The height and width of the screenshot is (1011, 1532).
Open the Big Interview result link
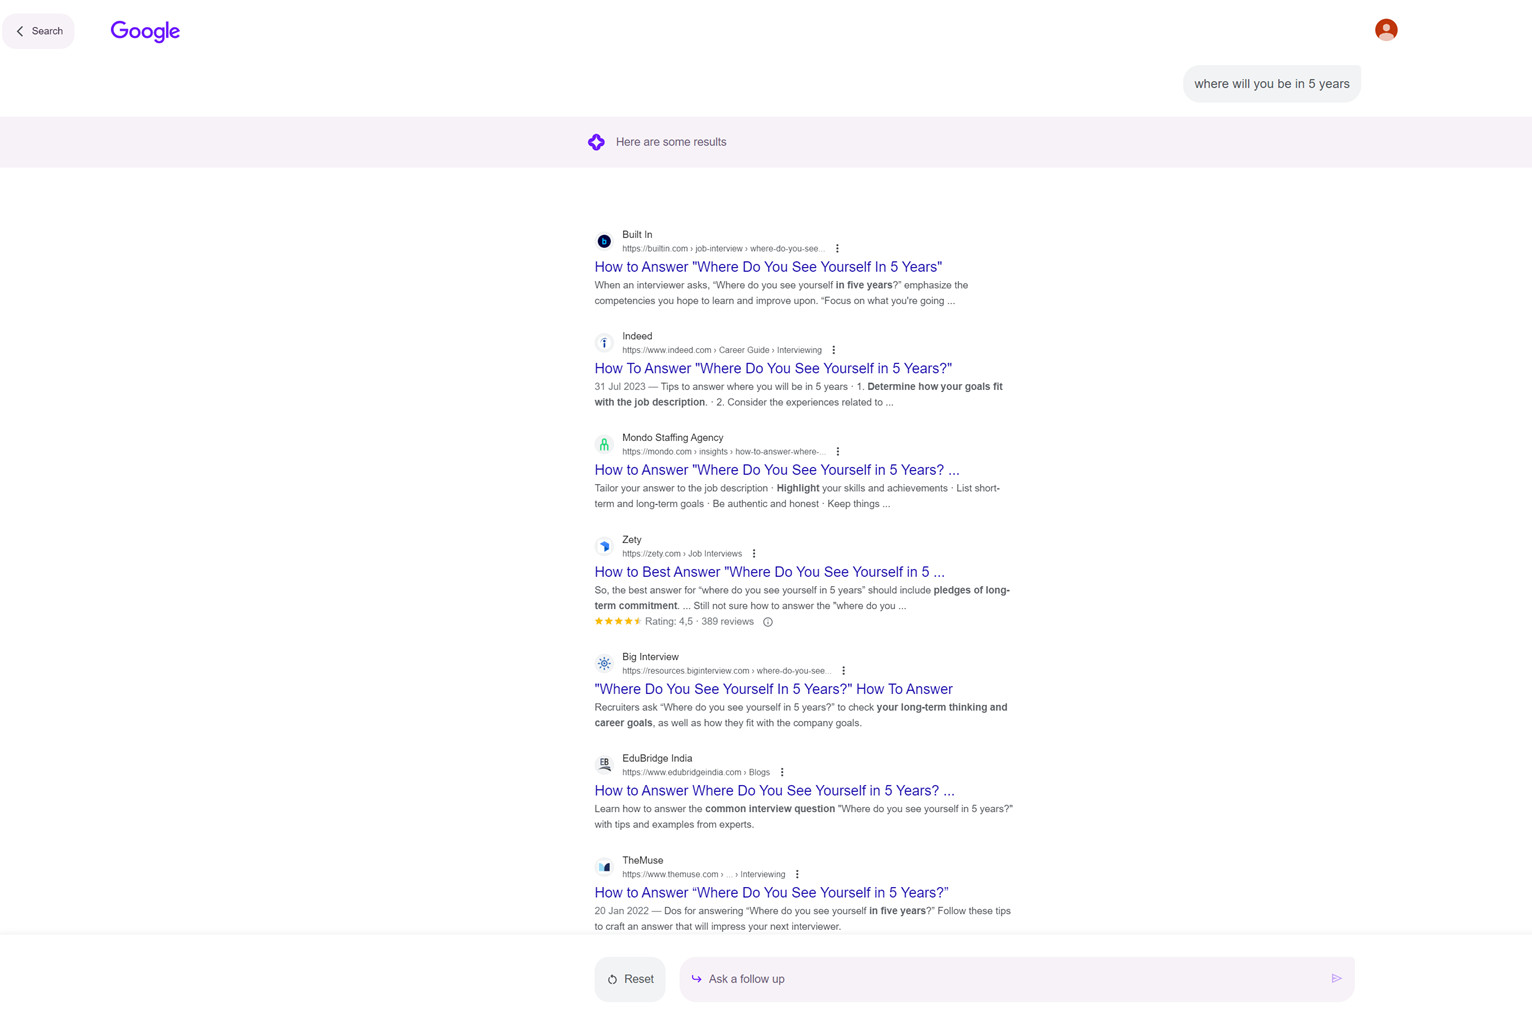(x=773, y=688)
